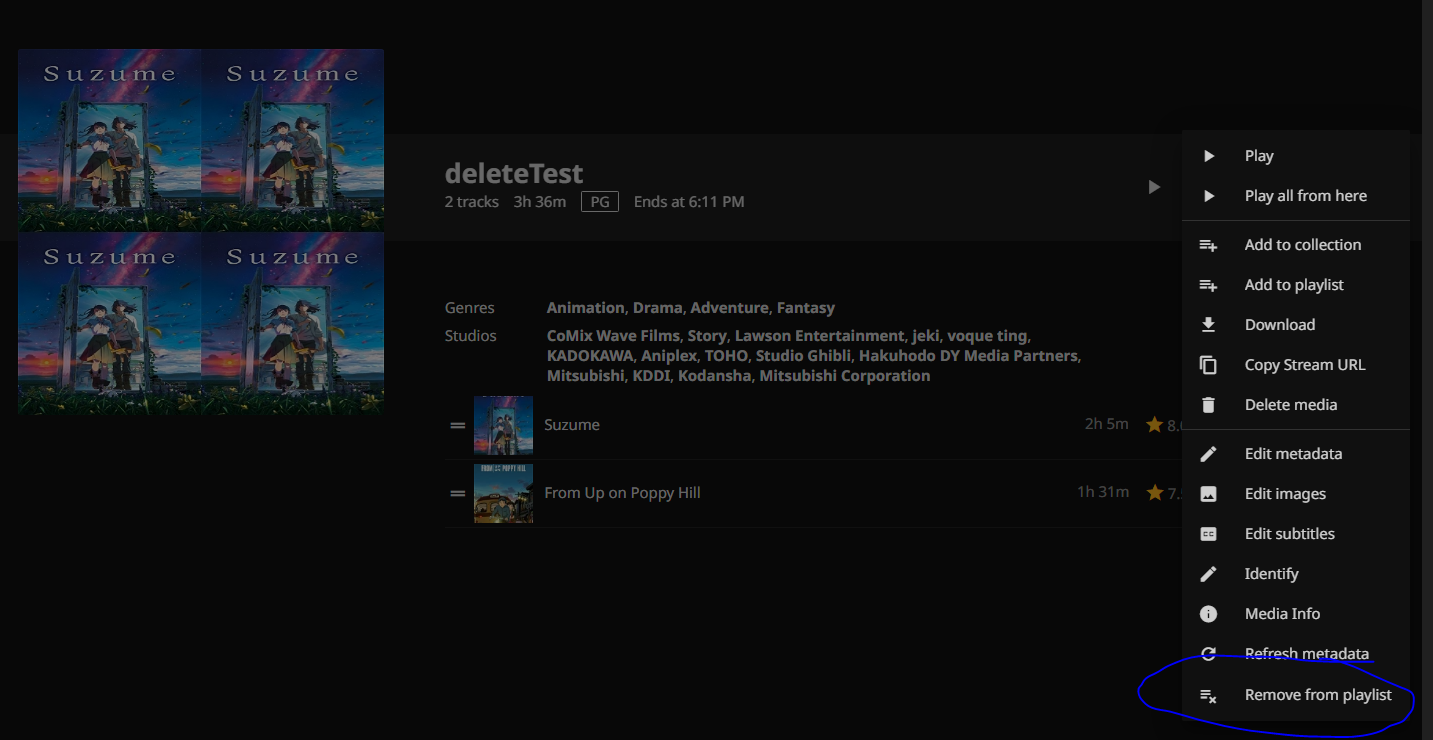This screenshot has width=1433, height=740.
Task: Click the Add to collection icon
Action: 1208,245
